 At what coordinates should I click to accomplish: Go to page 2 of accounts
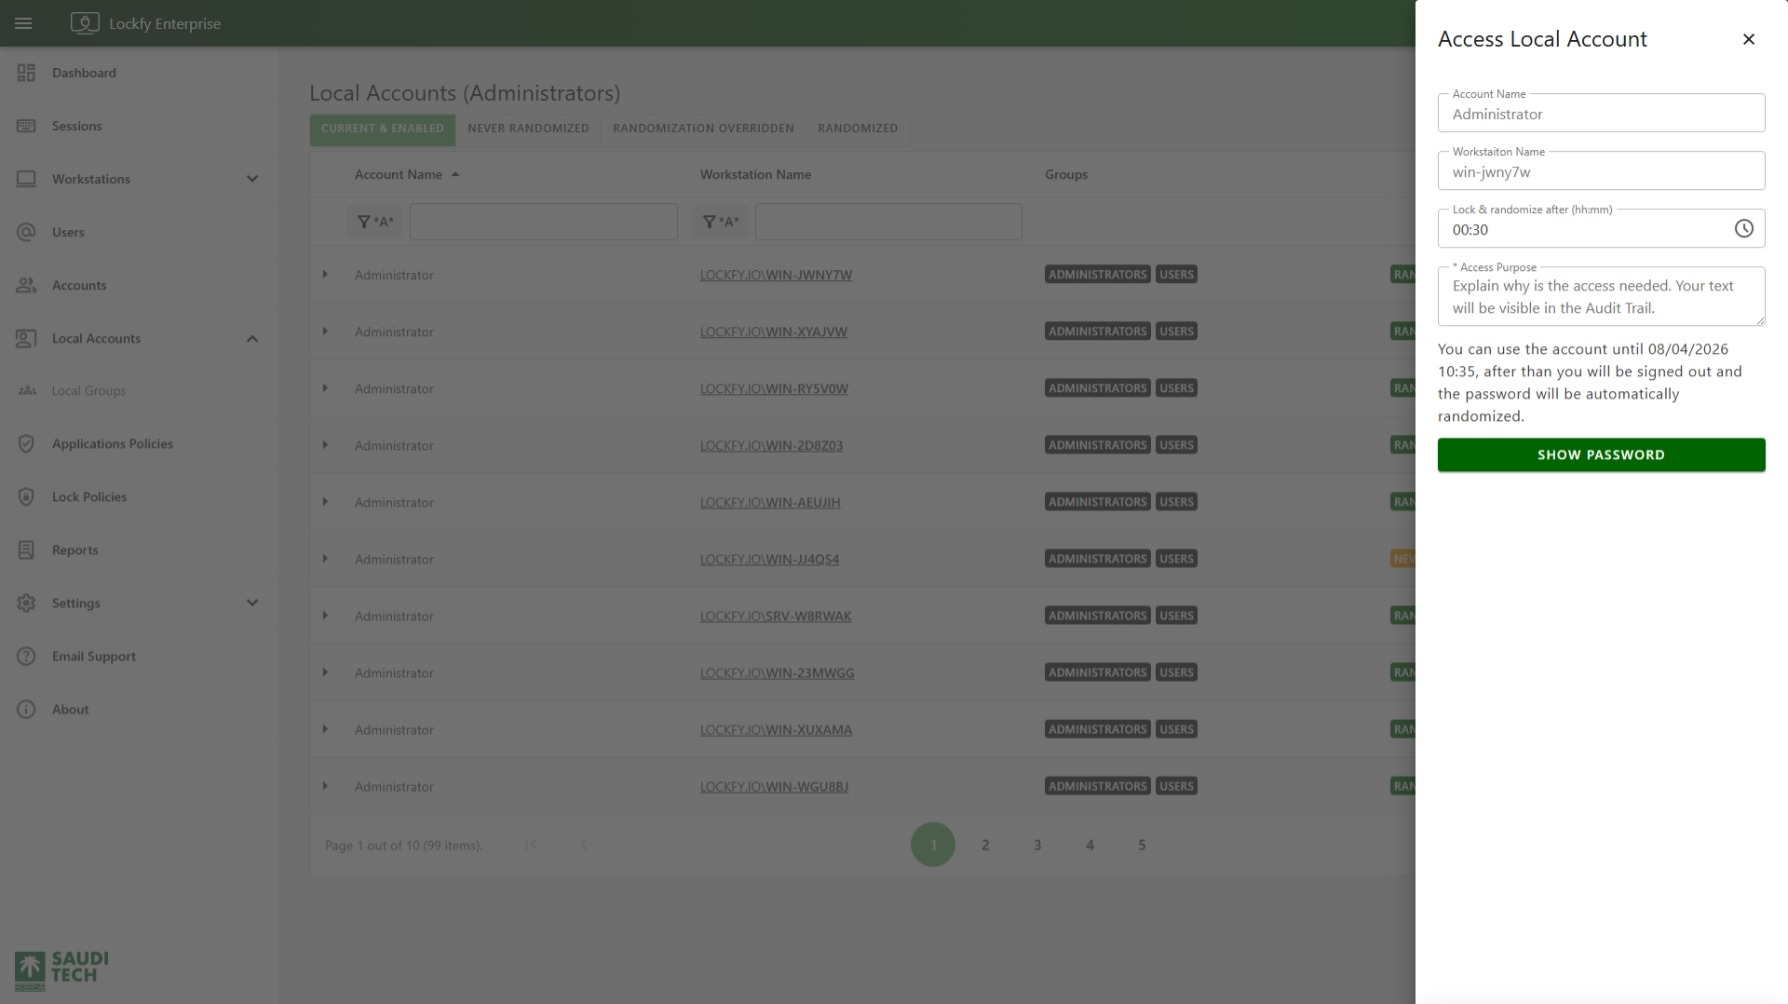coord(985,845)
